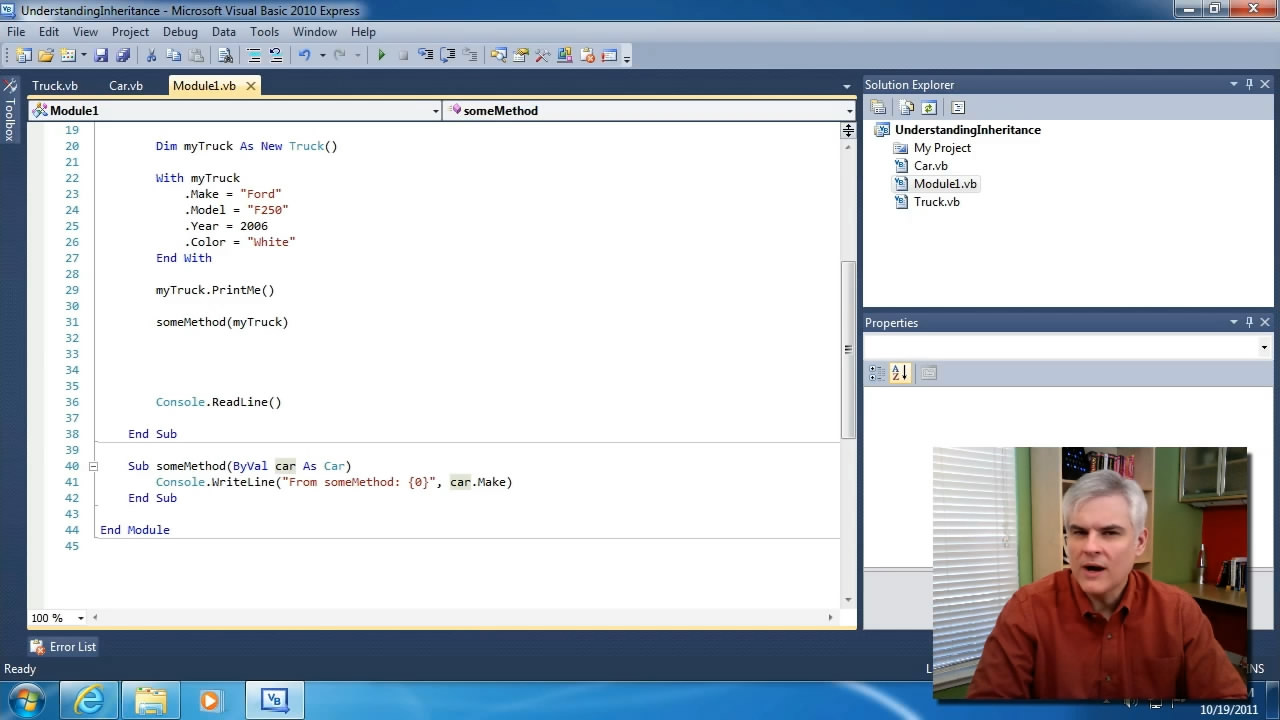The height and width of the screenshot is (720, 1280).
Task: Click the Solution Explorer Properties icon
Action: click(x=878, y=108)
